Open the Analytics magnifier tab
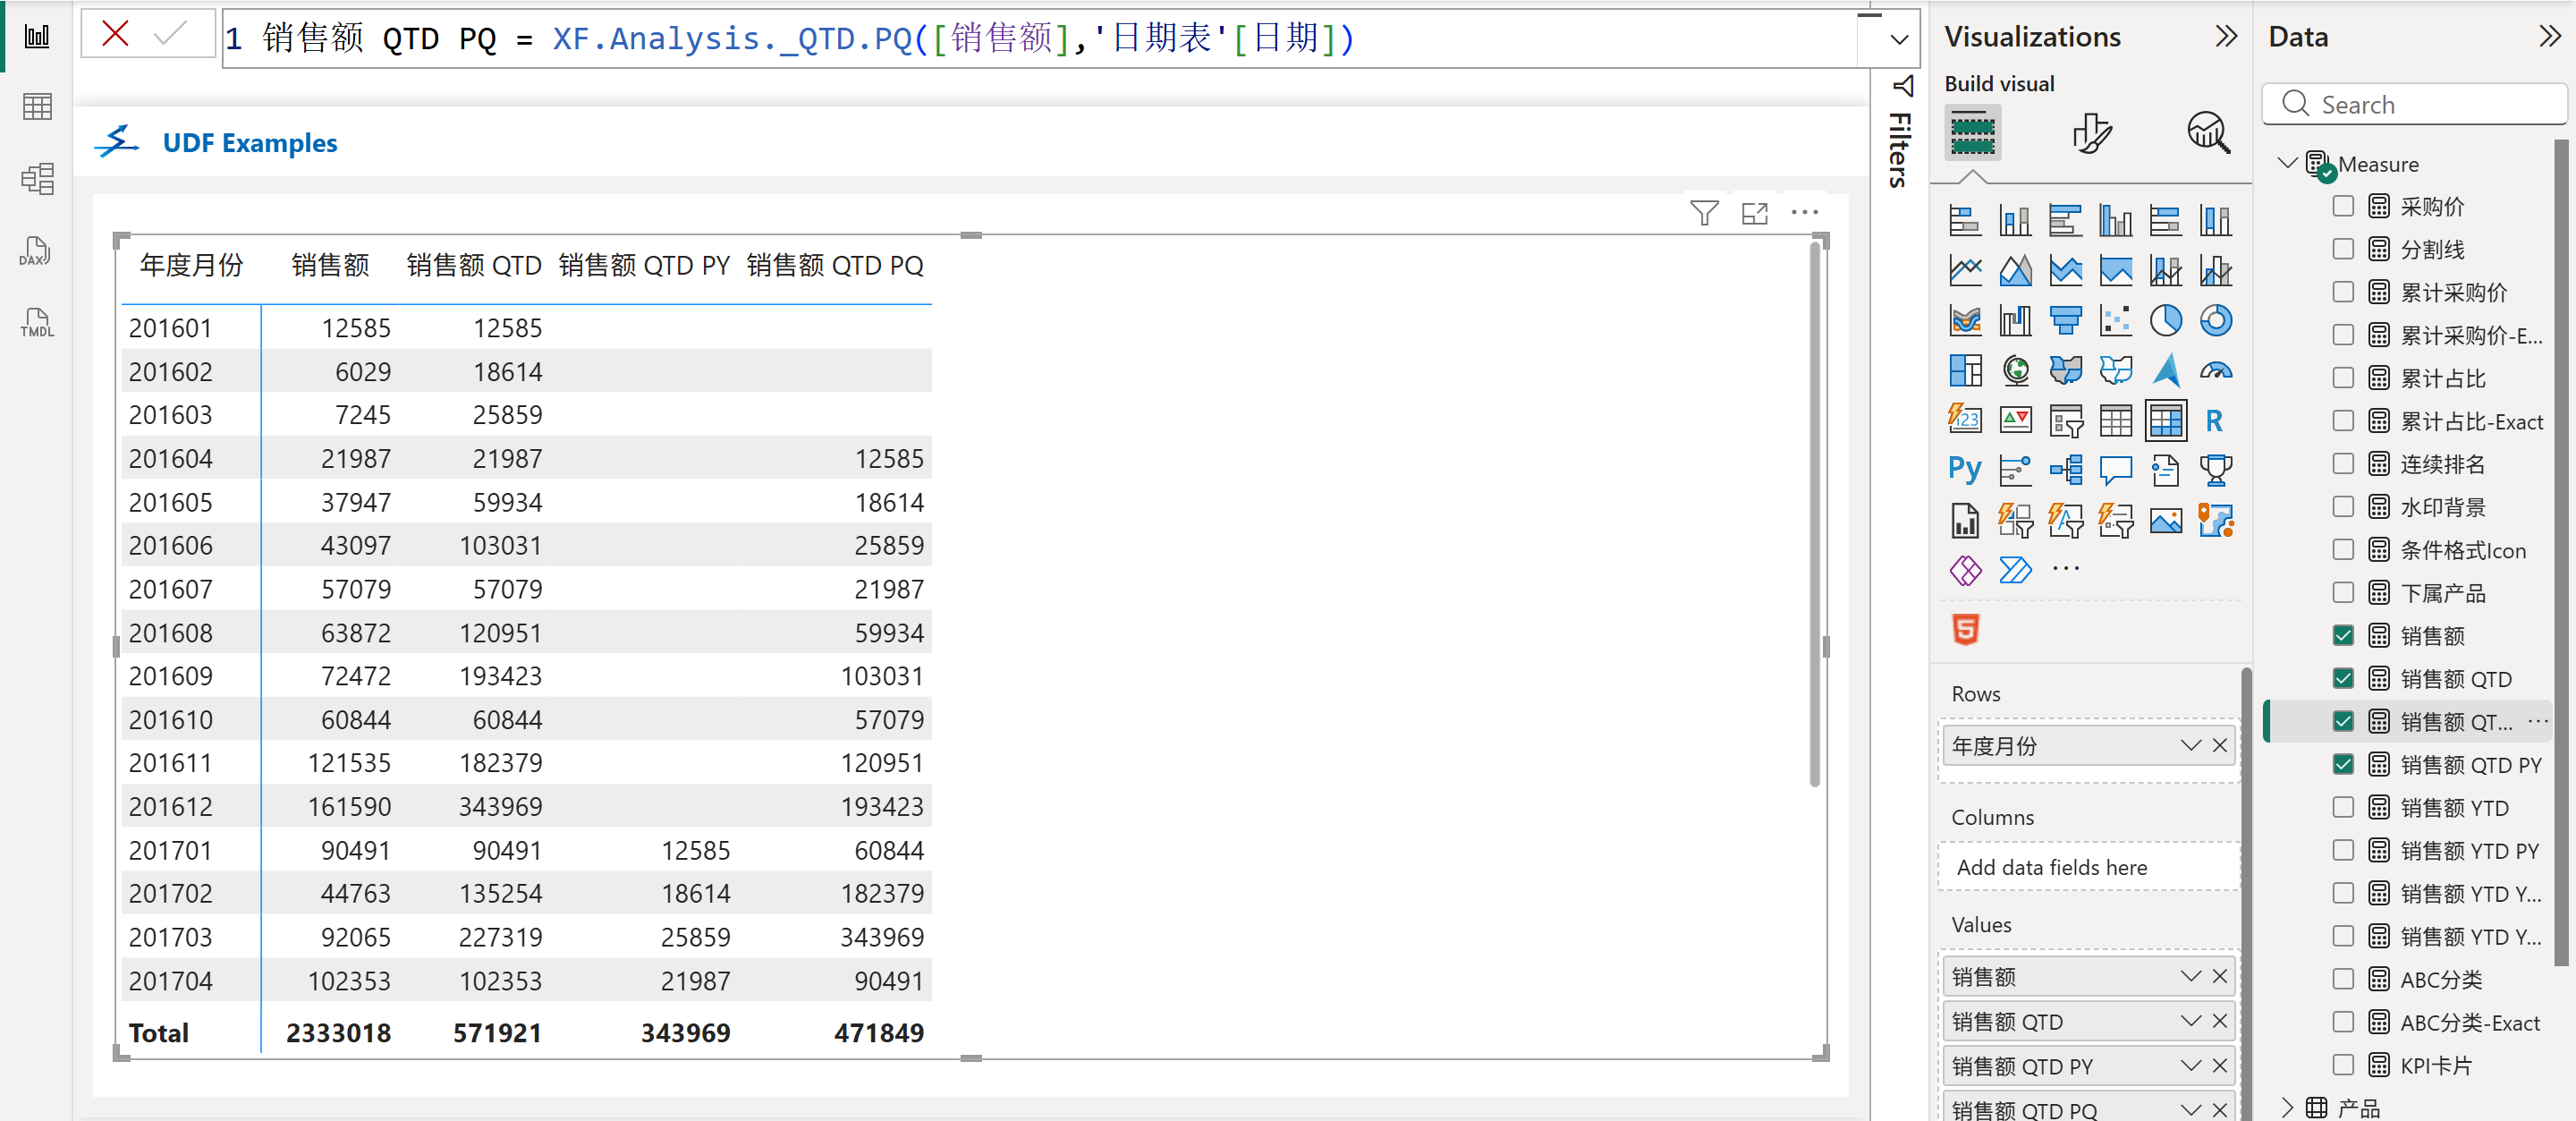This screenshot has width=2576, height=1121. click(2208, 133)
